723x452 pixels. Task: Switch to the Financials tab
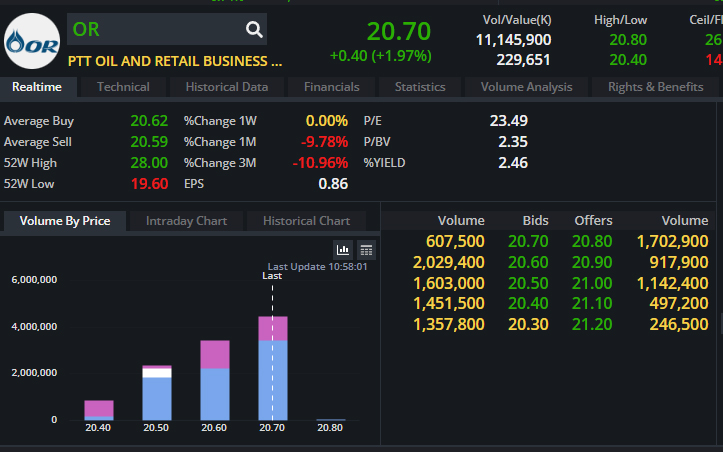pos(331,87)
